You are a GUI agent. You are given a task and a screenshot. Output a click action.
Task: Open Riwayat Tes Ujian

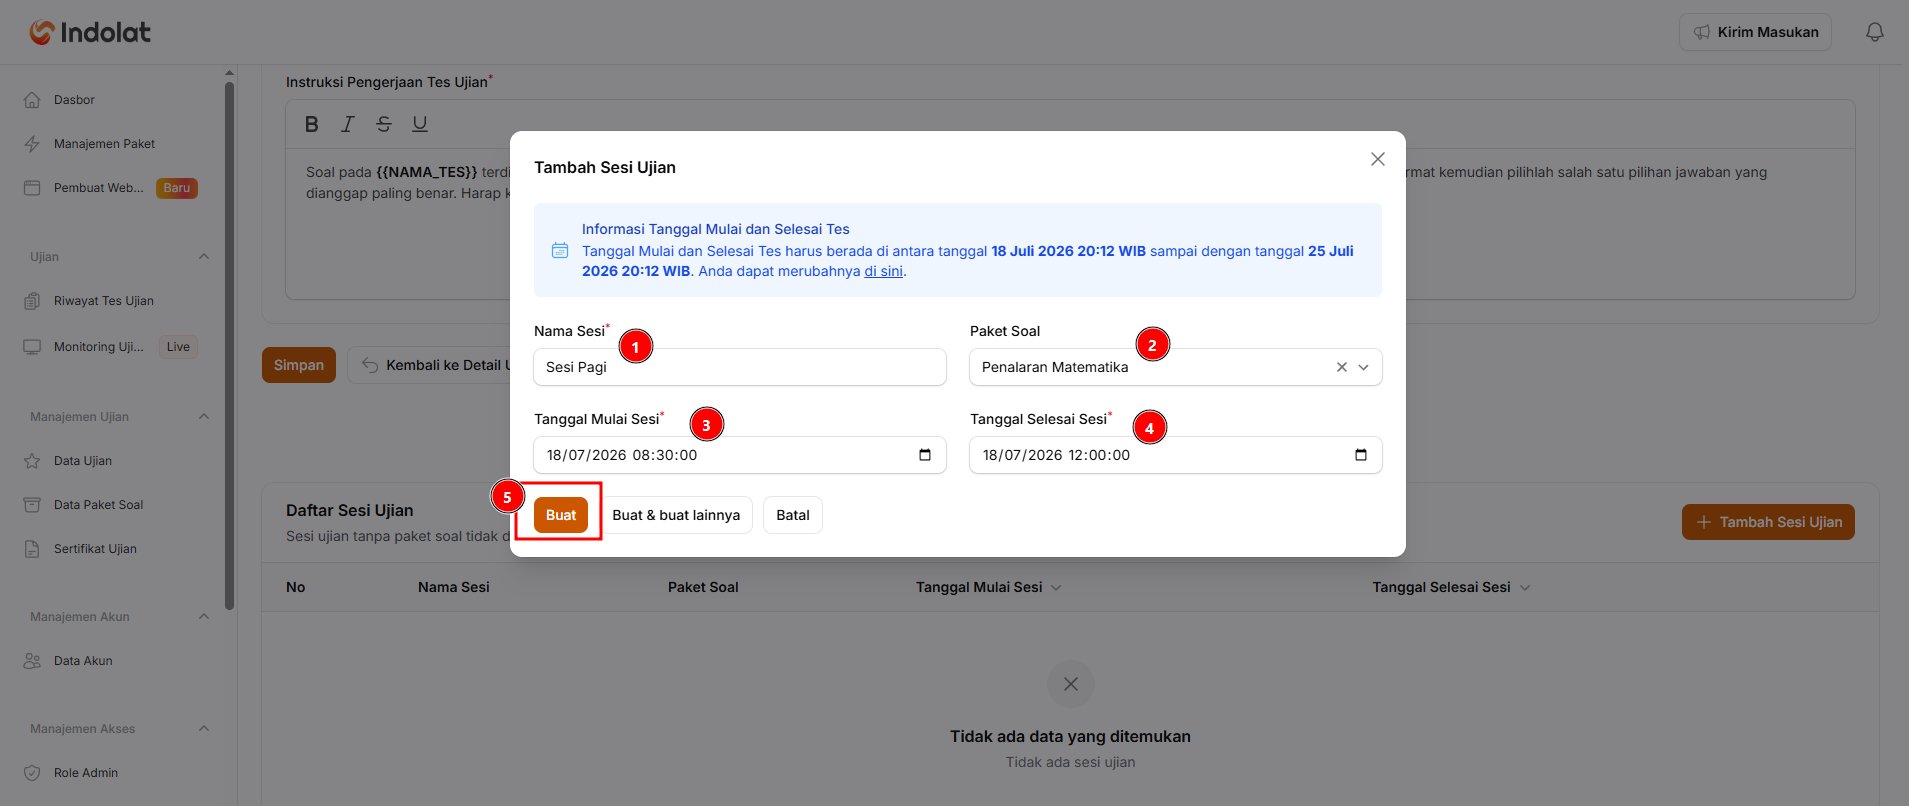pyautogui.click(x=104, y=301)
